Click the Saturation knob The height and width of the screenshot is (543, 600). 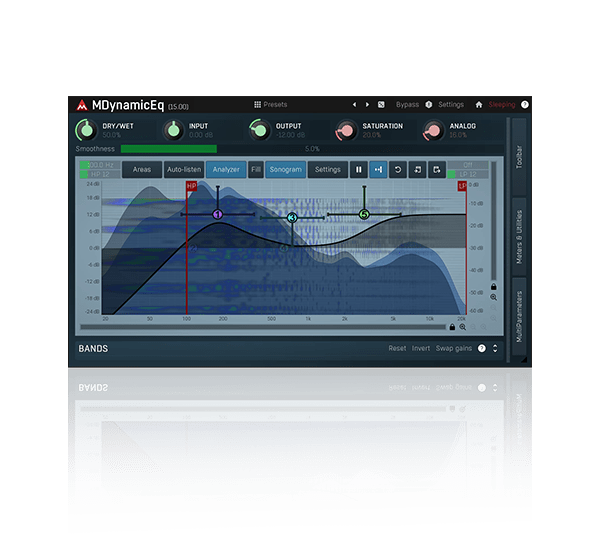click(346, 130)
